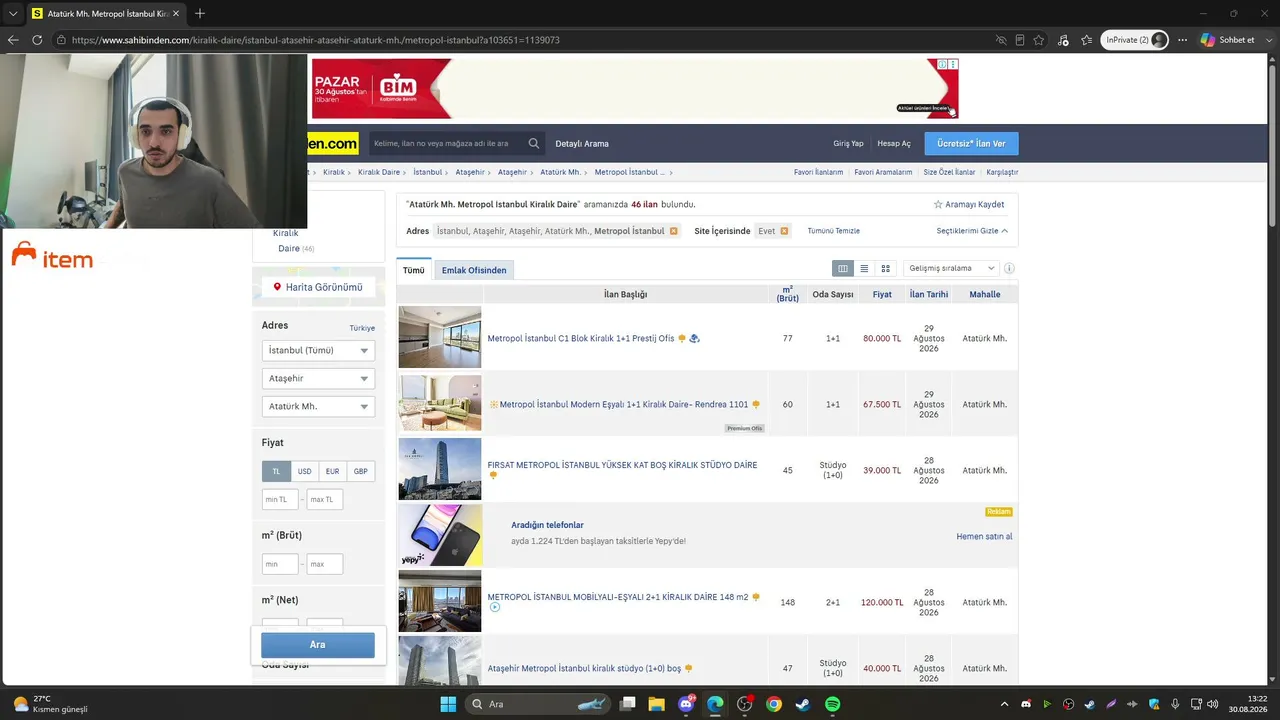Click the search magnifier on sahibinden
Viewport: 1280px width, 720px height.
(x=534, y=143)
